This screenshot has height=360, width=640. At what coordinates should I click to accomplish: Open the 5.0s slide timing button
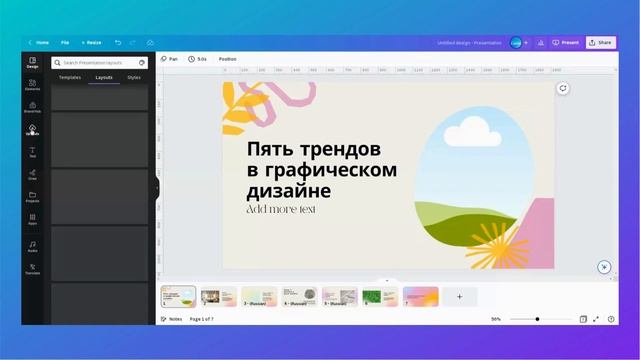coord(198,59)
